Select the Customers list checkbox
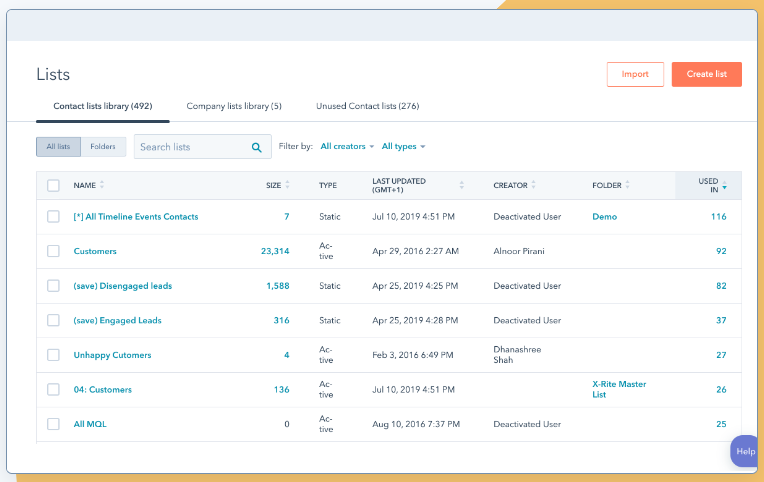Screen dimensions: 764x482 pyautogui.click(x=53, y=251)
